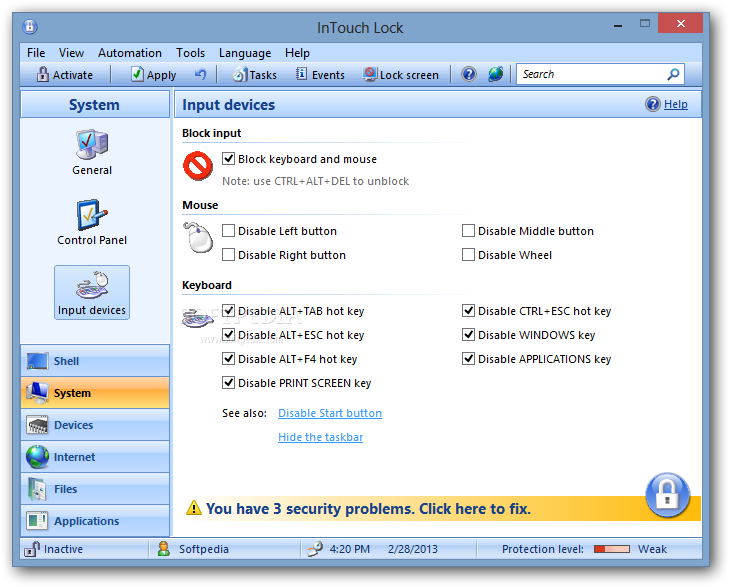Enable Disable Left button checkbox
This screenshot has height=587, width=730.
228,231
